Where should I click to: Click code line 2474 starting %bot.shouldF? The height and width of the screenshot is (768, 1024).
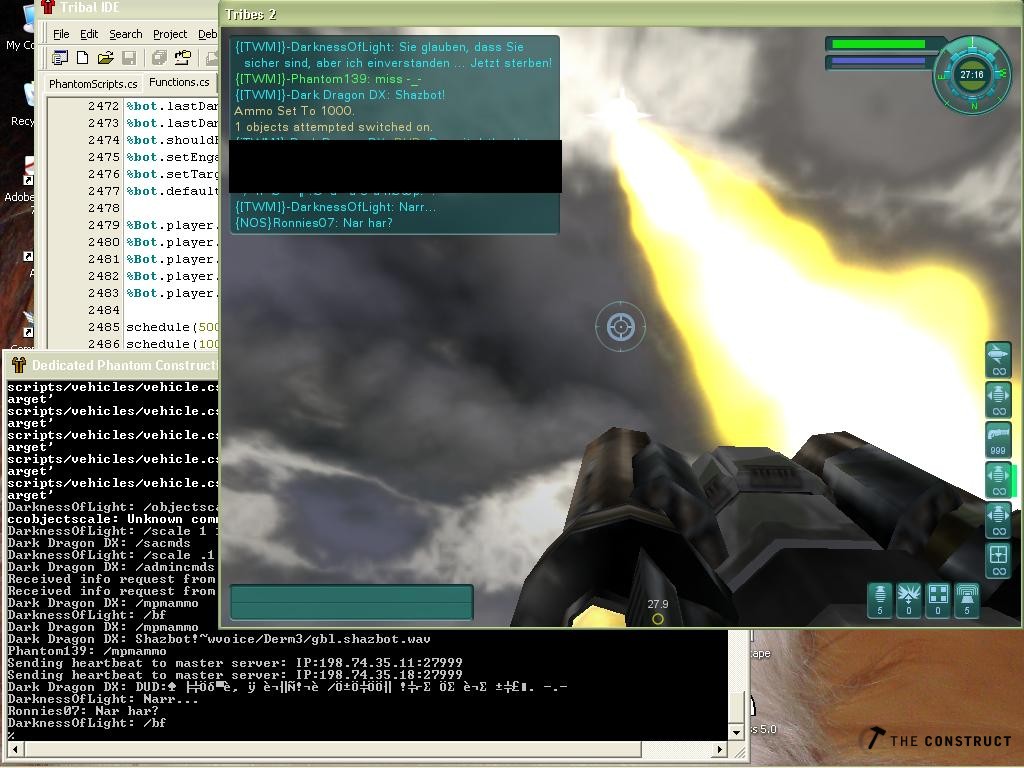(172, 140)
